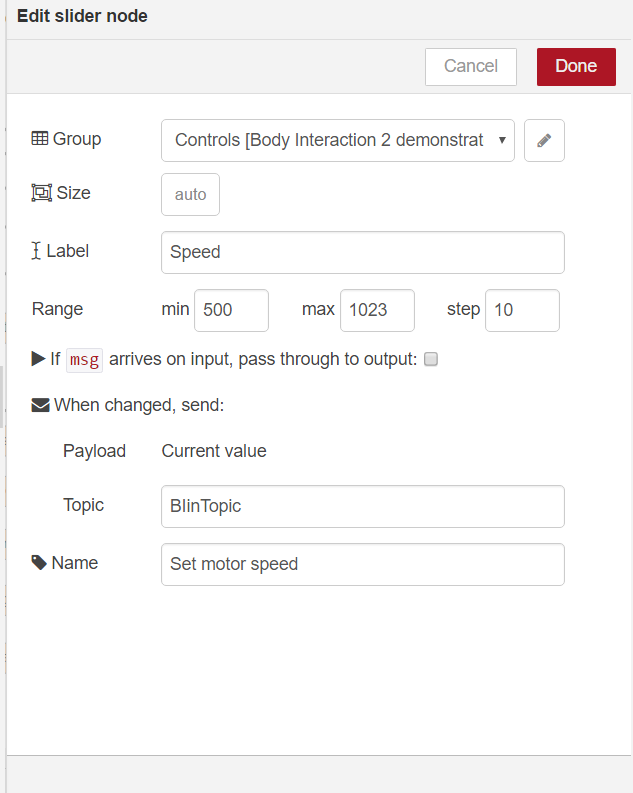Edit the Topic field BlinTopic
The image size is (633, 793).
click(362, 506)
